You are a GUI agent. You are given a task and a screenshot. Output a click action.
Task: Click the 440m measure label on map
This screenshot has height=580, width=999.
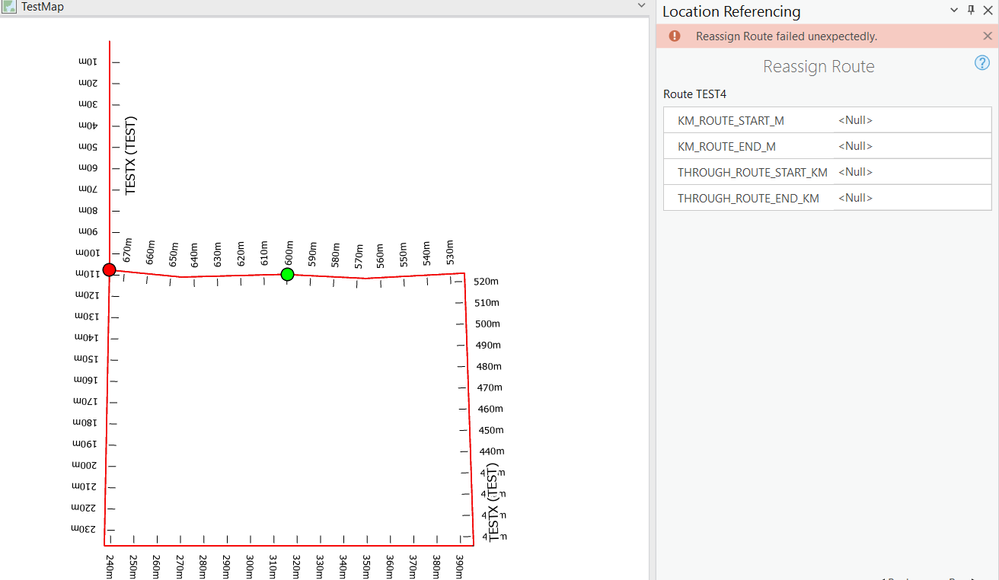[x=492, y=451]
